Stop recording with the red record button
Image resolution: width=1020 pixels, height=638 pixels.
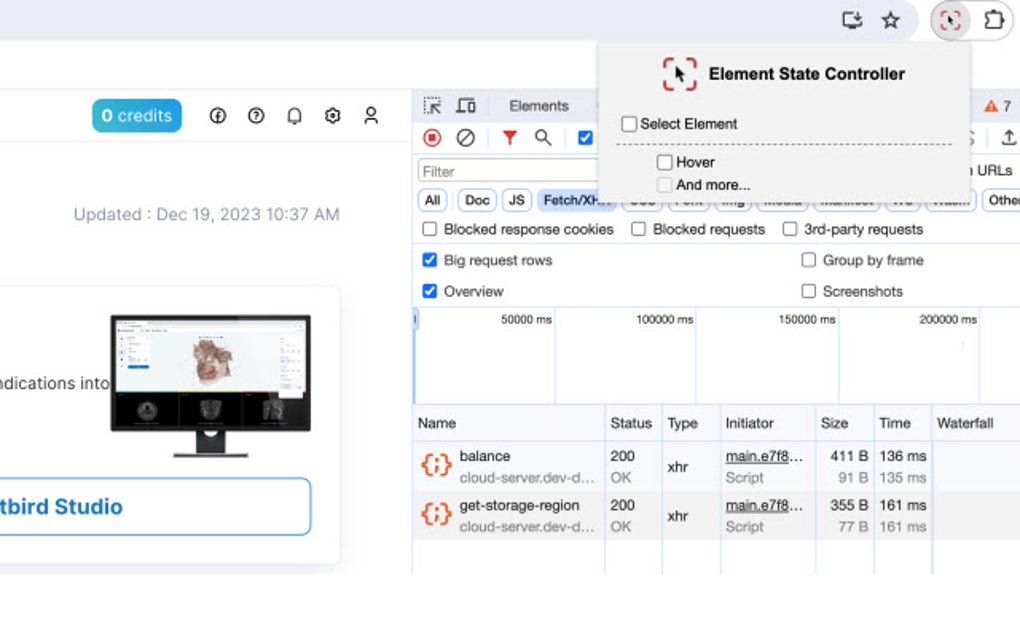pyautogui.click(x=432, y=138)
